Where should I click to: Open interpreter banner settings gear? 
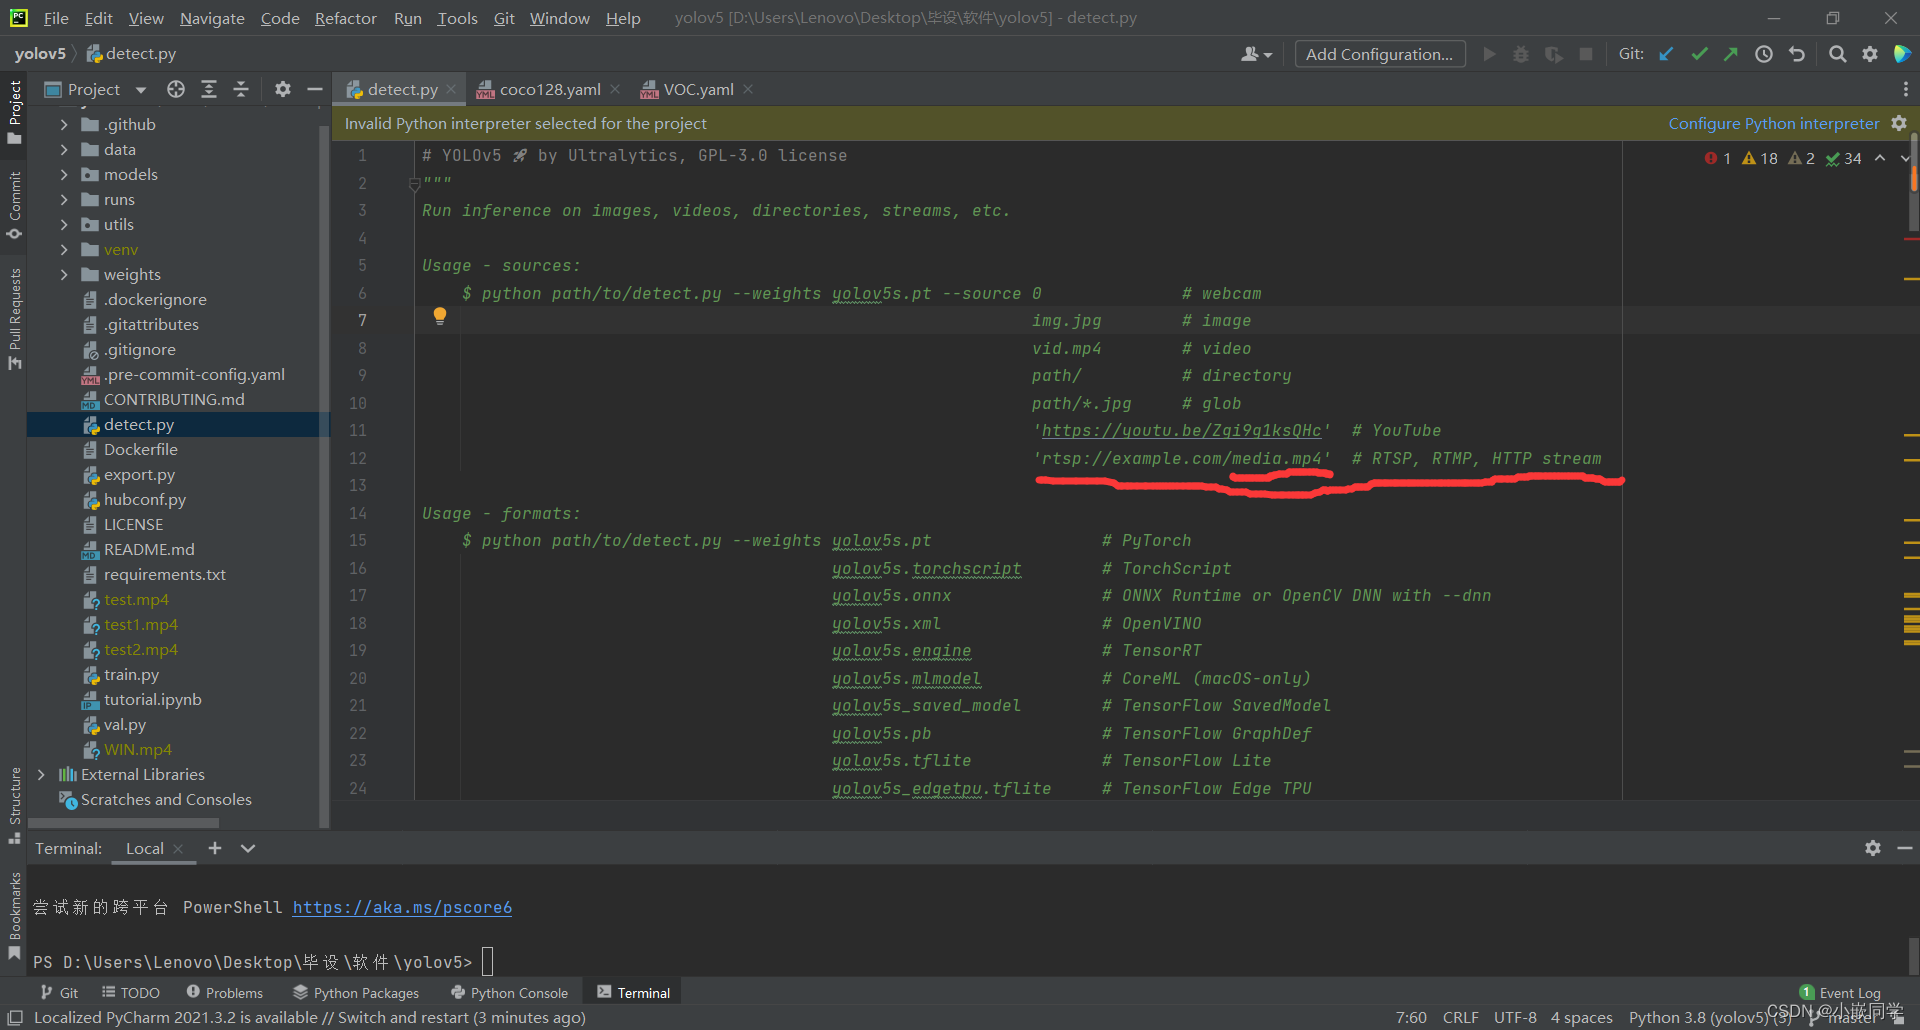tap(1899, 123)
